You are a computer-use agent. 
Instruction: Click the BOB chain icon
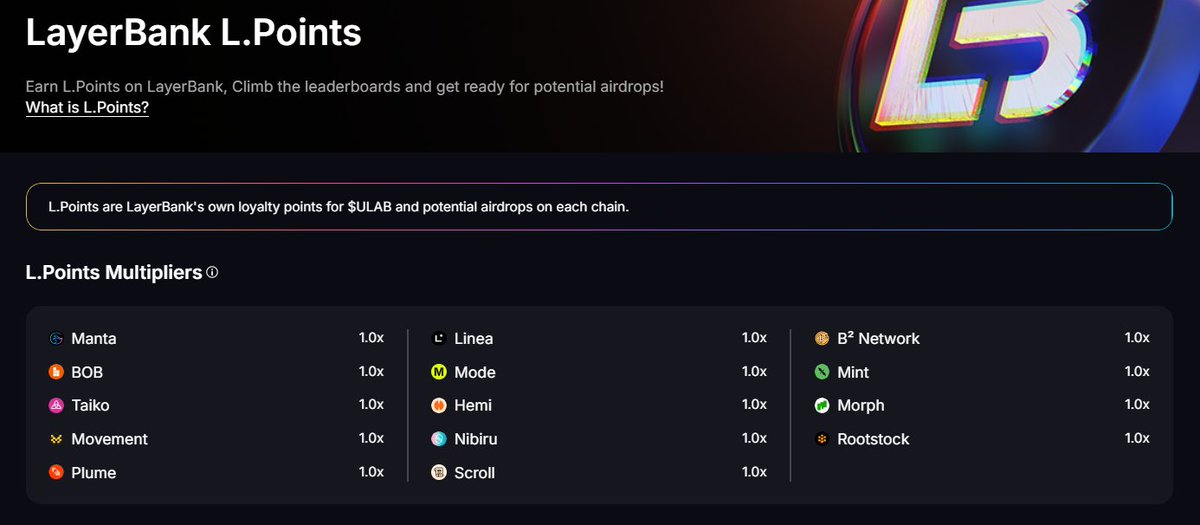tap(56, 372)
